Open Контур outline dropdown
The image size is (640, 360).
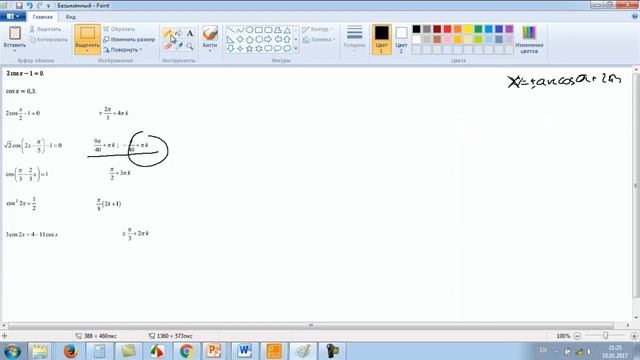(x=318, y=29)
